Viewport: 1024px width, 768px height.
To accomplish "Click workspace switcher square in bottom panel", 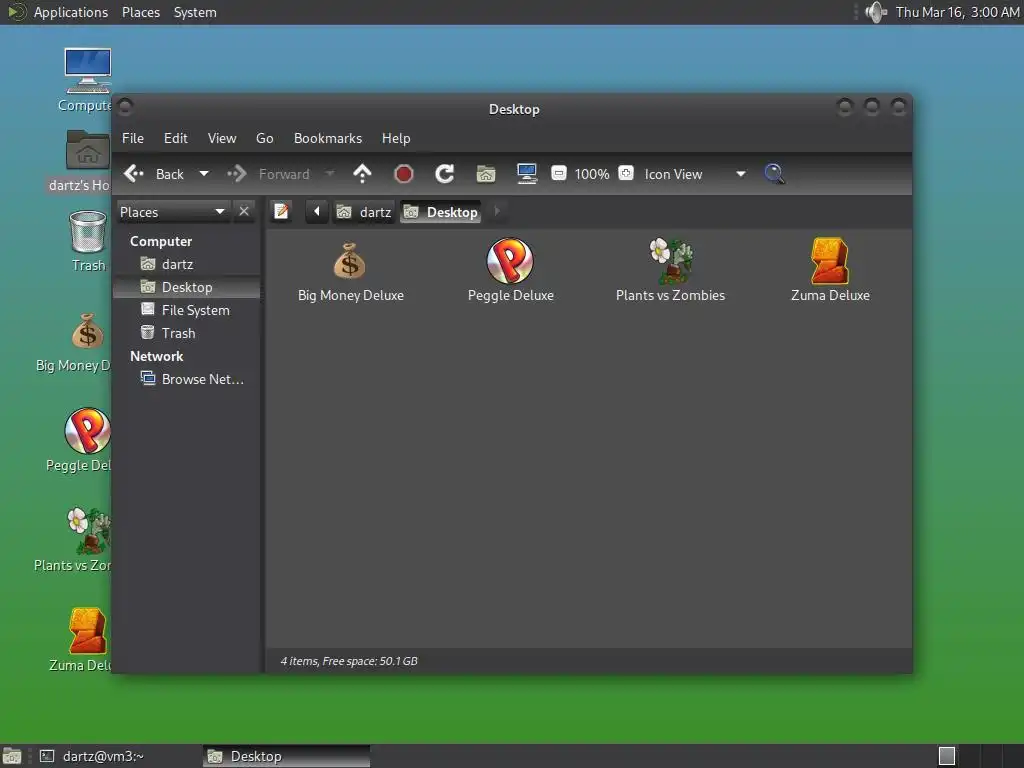I will coord(947,756).
